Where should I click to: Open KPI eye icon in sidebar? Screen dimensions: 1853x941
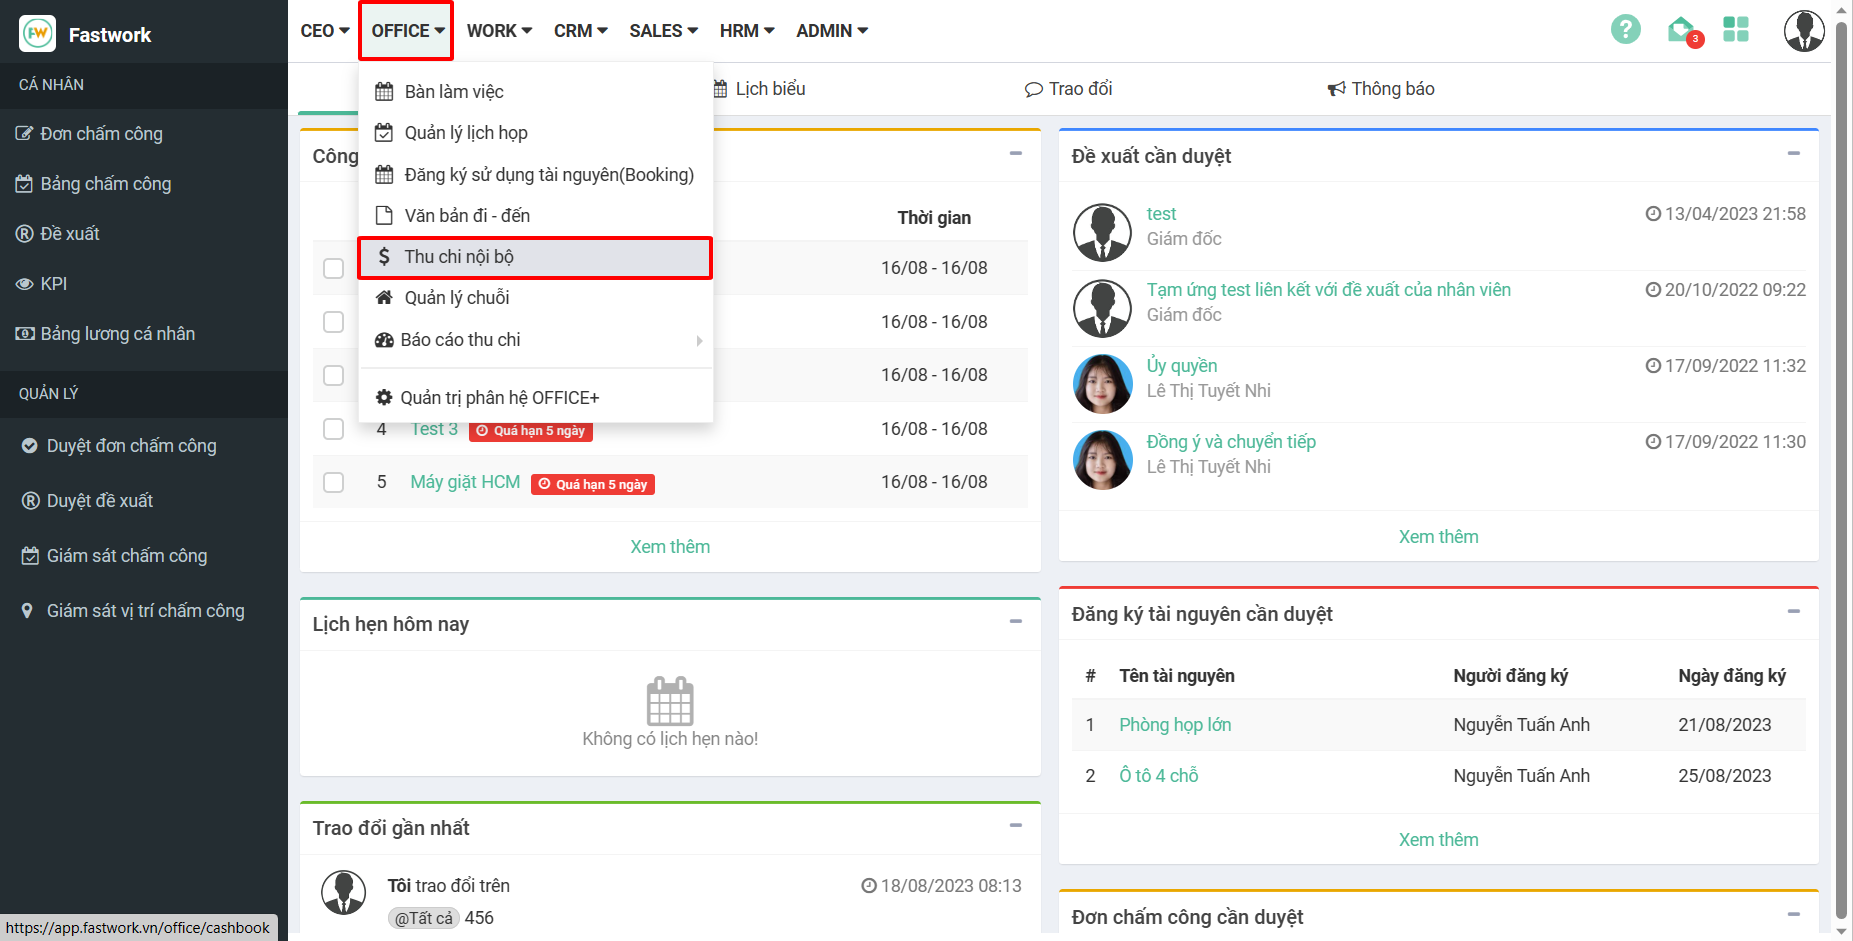[25, 284]
